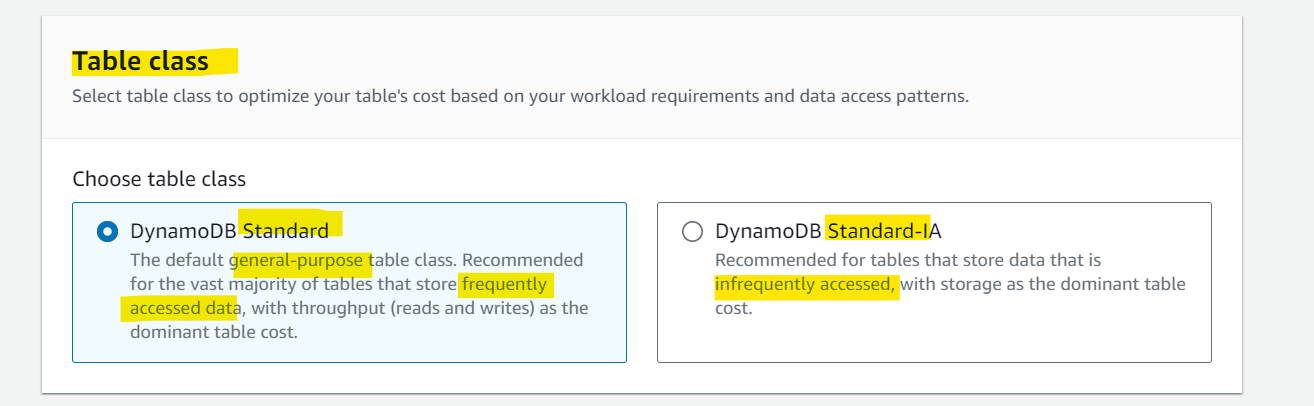
Task: Click the "DynamoDB Standard" option label
Action: click(x=229, y=231)
